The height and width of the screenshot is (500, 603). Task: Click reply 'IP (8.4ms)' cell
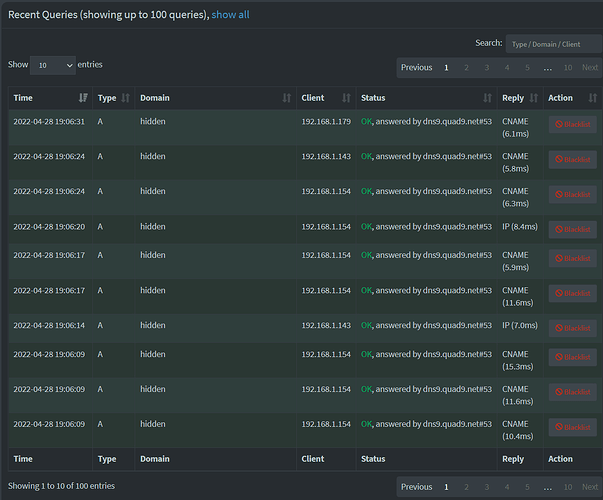tap(520, 227)
